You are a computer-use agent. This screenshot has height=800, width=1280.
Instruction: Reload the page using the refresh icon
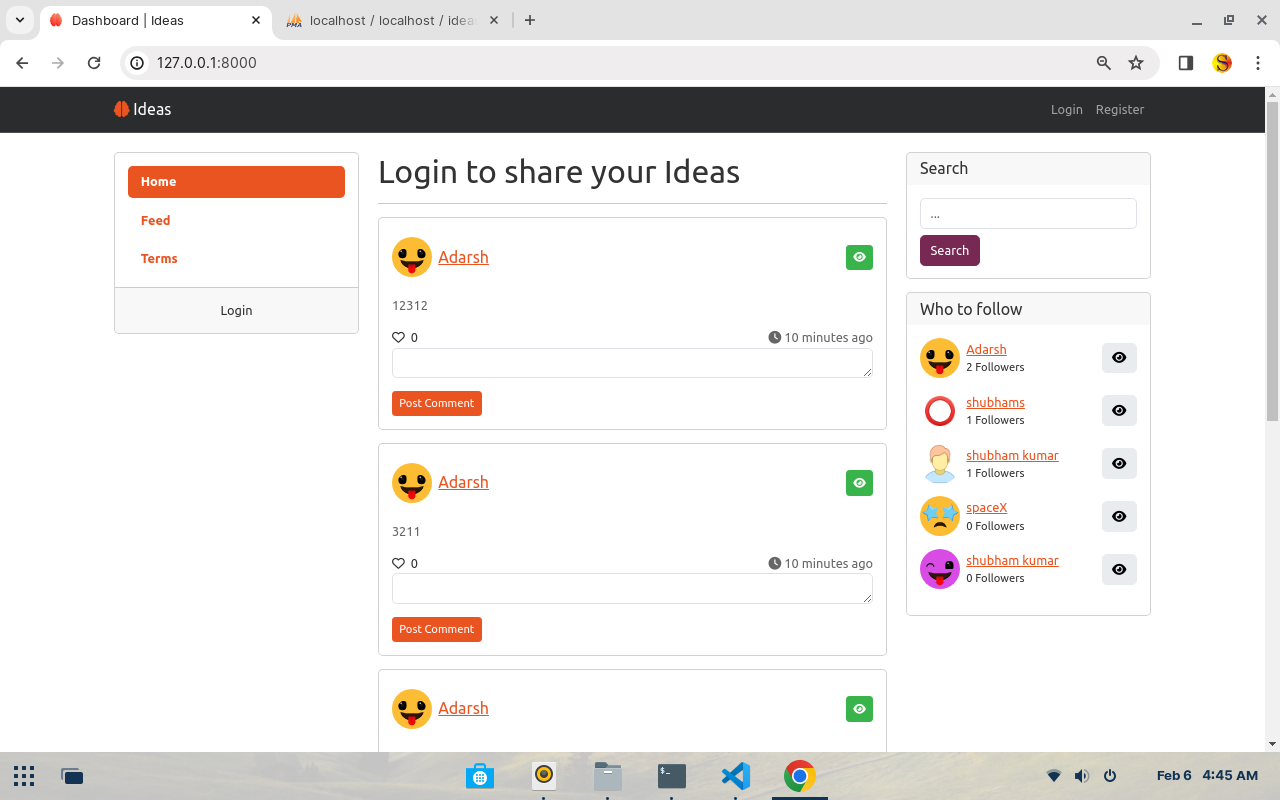tap(94, 63)
